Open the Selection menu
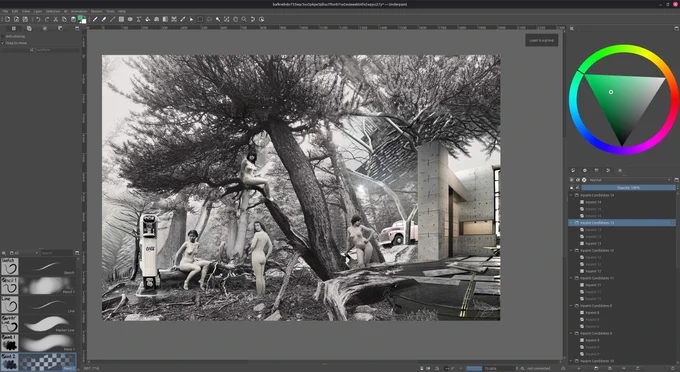This screenshot has width=680, height=372. point(53,11)
